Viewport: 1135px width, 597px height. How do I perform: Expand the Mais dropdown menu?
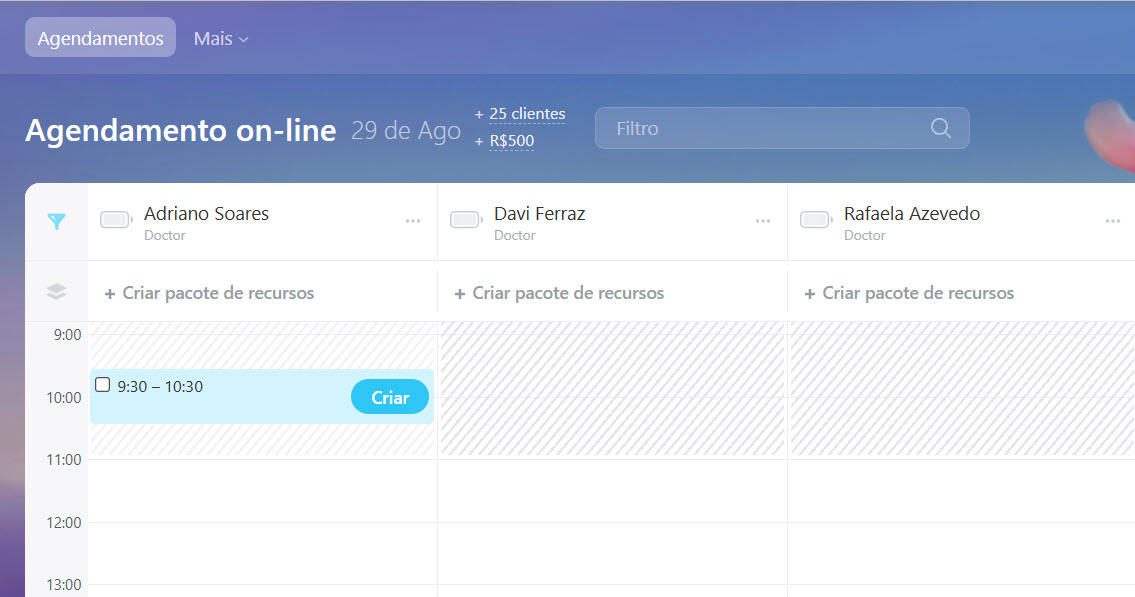[221, 39]
